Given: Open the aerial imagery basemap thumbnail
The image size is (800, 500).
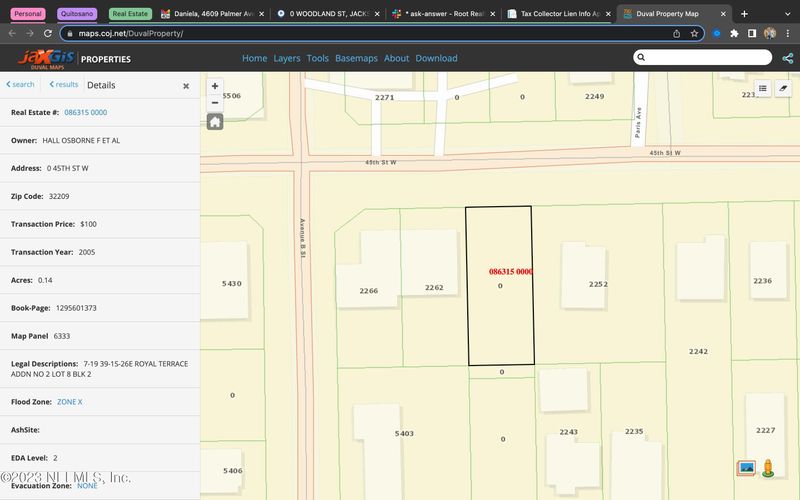Looking at the screenshot, I should click(746, 468).
